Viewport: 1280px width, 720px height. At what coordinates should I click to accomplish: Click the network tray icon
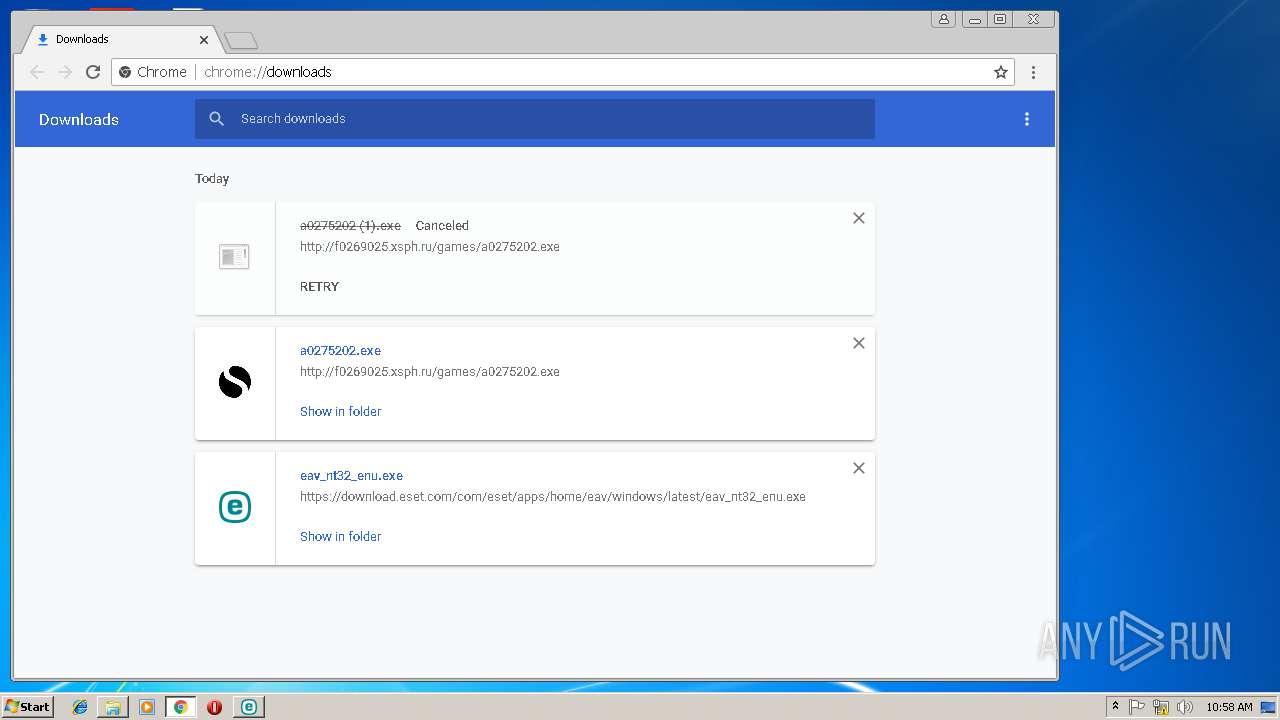[x=1161, y=707]
